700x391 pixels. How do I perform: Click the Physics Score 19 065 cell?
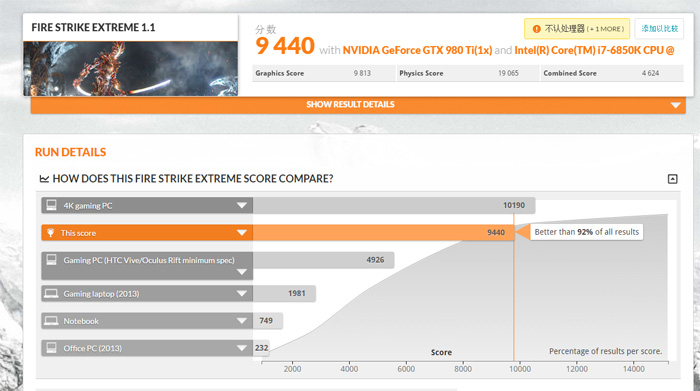pyautogui.click(x=468, y=73)
